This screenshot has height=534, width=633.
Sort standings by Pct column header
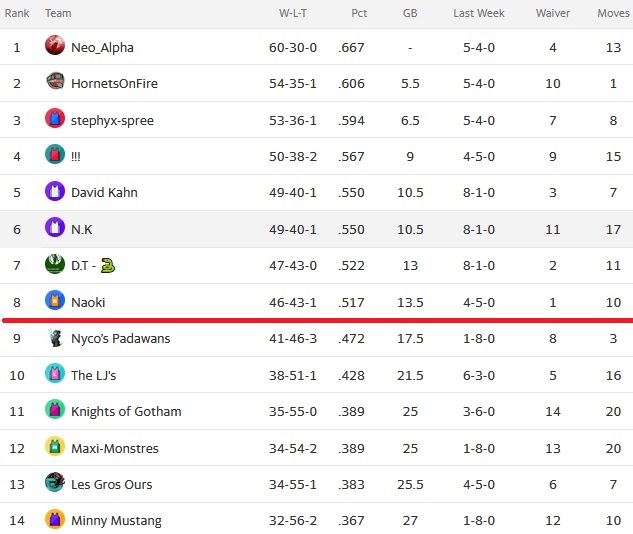tap(359, 13)
